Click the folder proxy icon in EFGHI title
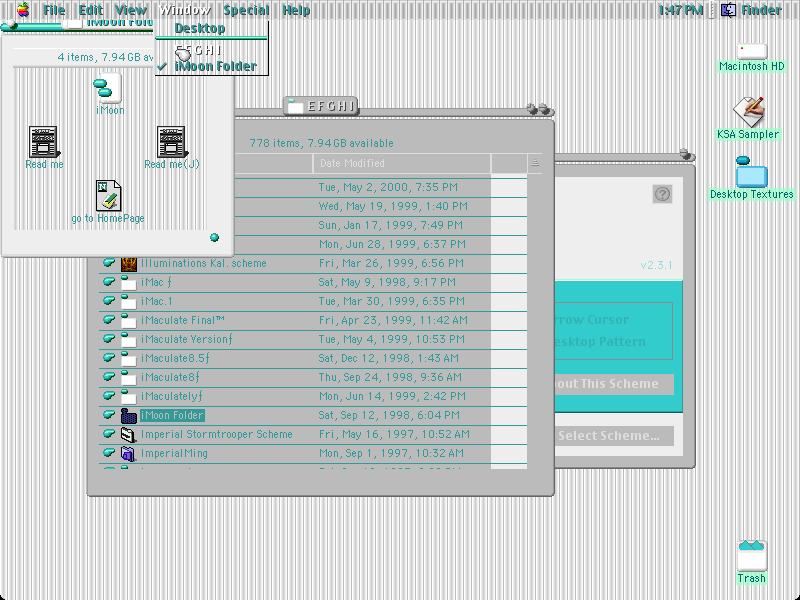Image resolution: width=800 pixels, height=600 pixels. click(x=295, y=106)
